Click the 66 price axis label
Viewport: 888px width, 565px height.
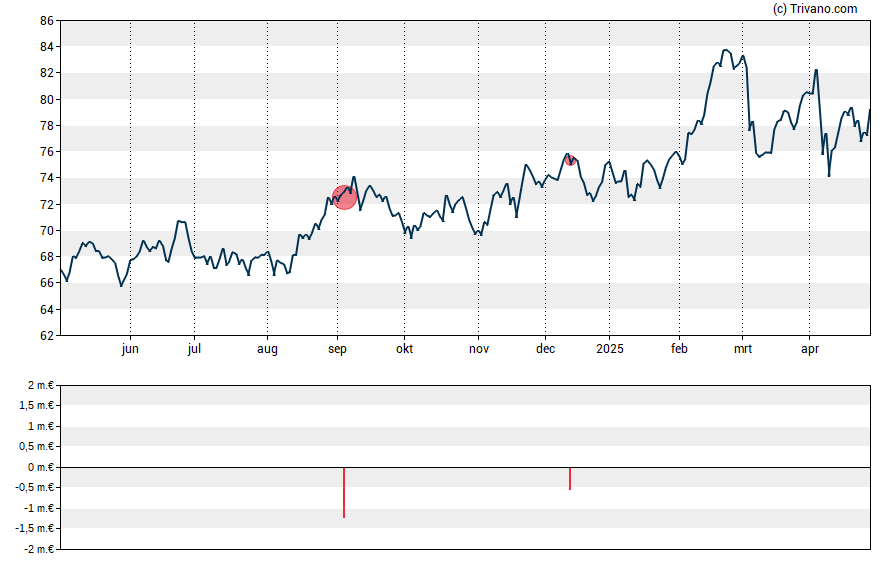tap(47, 283)
